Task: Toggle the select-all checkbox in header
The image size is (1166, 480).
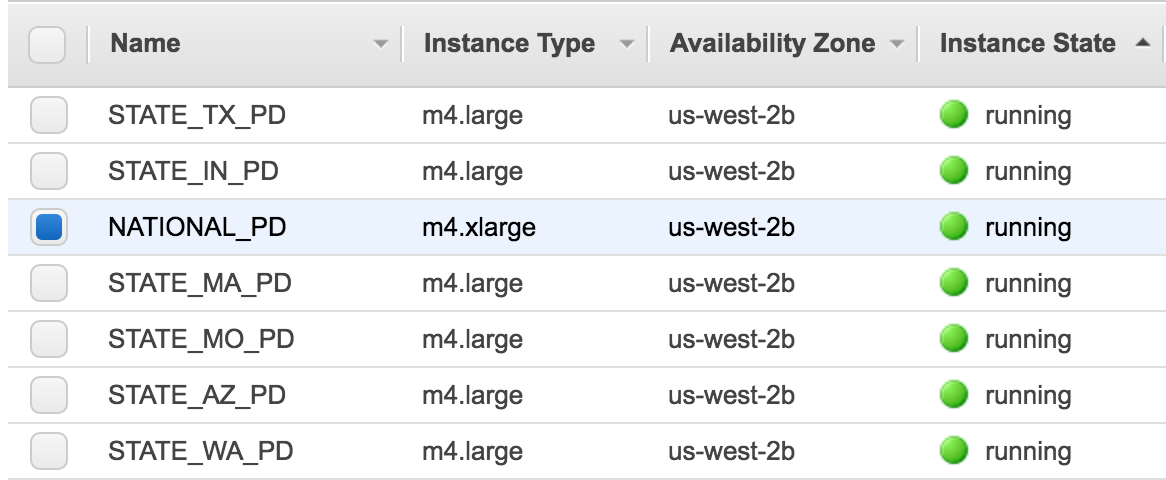Action: click(47, 45)
